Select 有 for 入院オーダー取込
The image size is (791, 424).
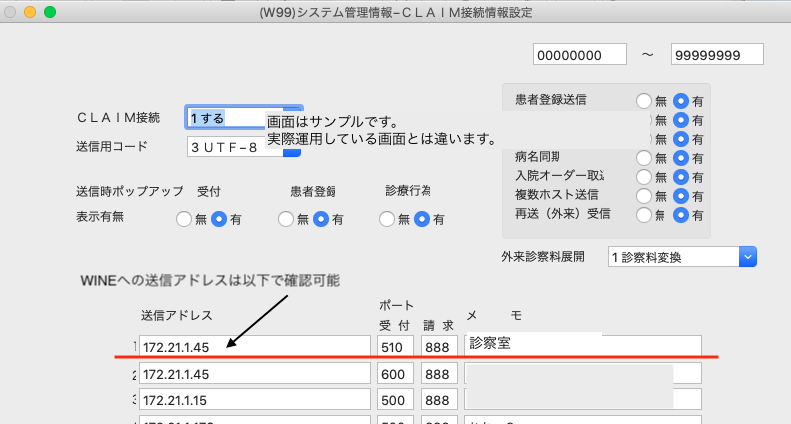click(681, 177)
